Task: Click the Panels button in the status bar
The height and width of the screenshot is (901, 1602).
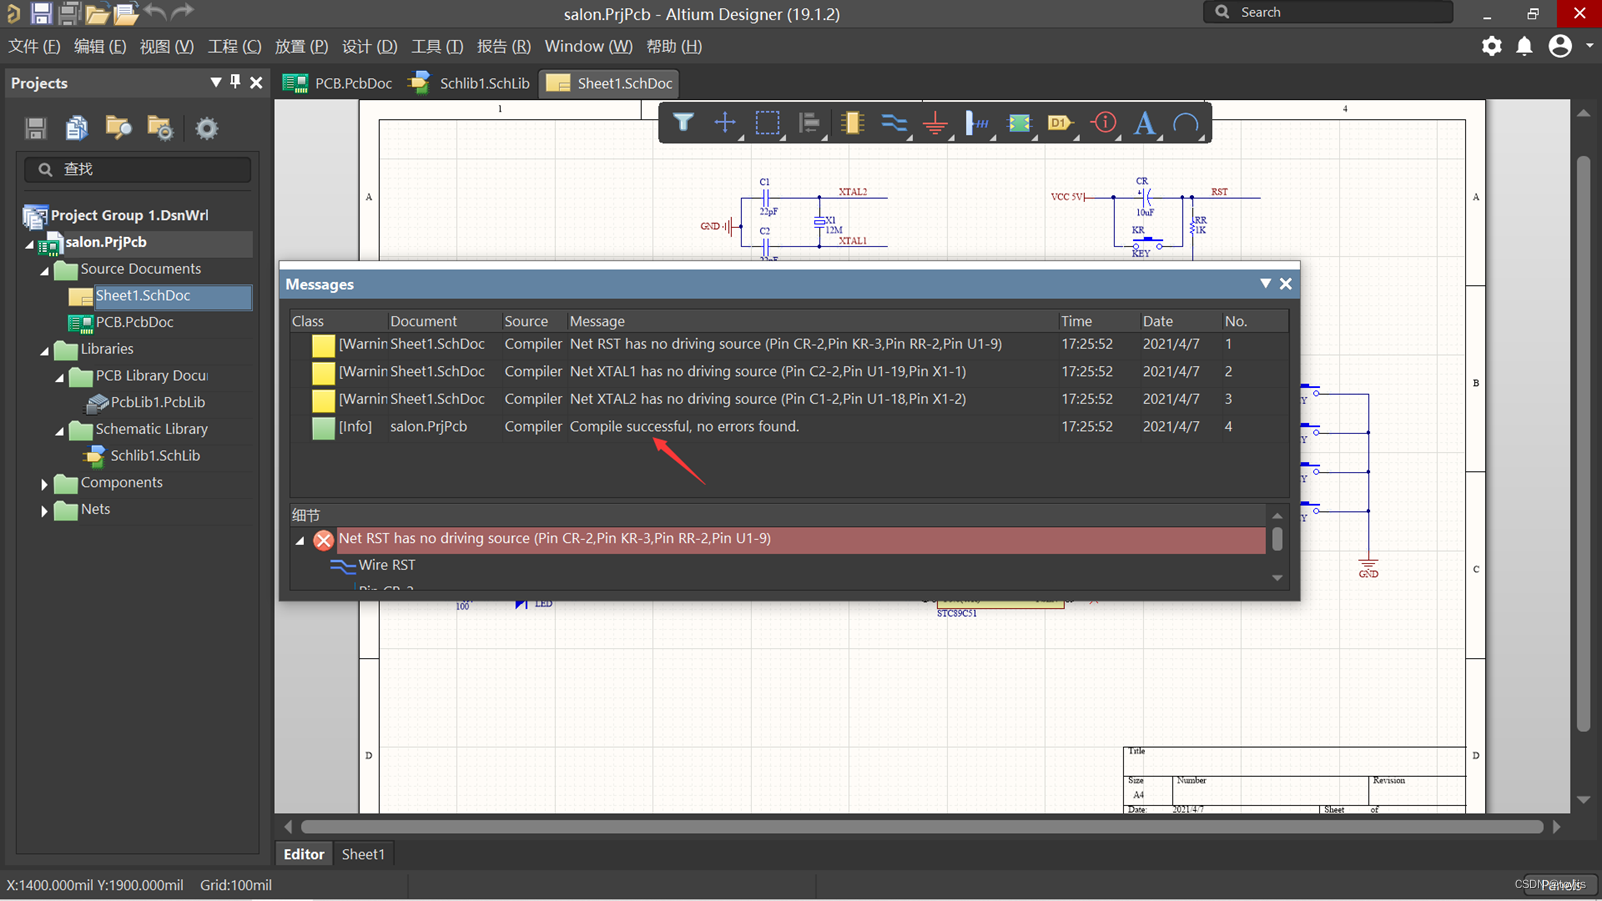Action: tap(1561, 885)
